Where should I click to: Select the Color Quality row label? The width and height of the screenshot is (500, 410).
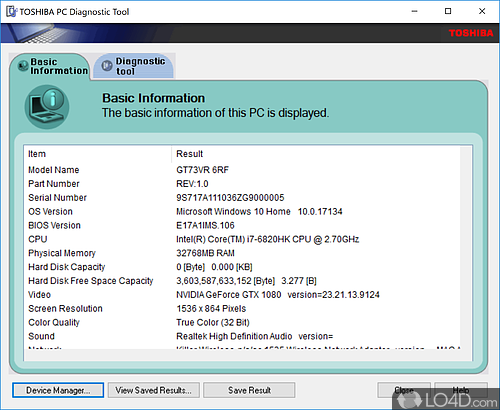click(54, 323)
